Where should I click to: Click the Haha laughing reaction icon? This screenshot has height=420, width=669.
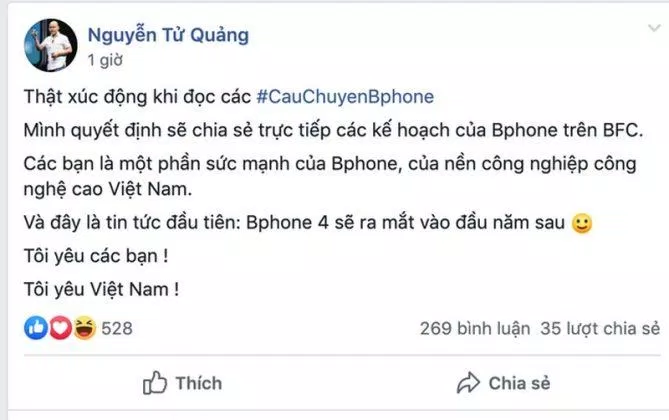(x=84, y=328)
